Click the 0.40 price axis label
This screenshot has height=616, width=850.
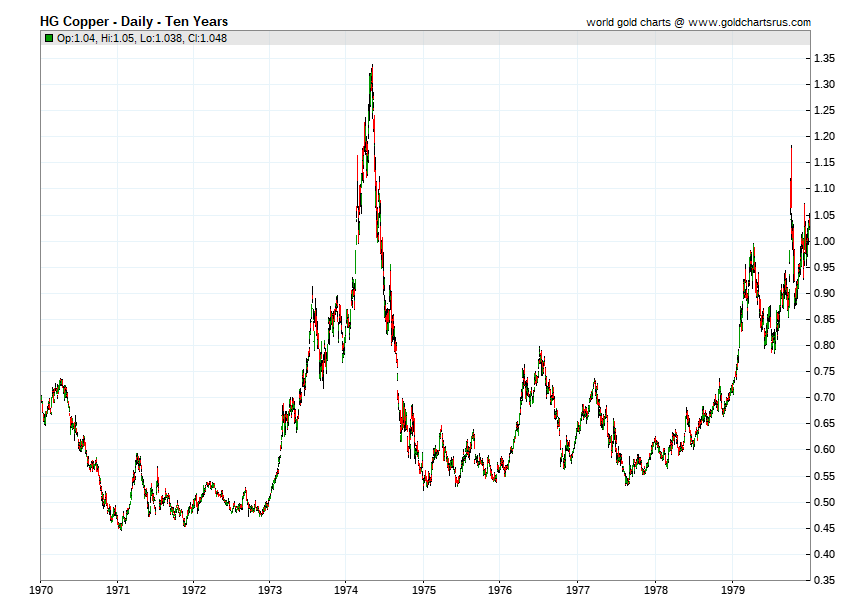[x=825, y=555]
